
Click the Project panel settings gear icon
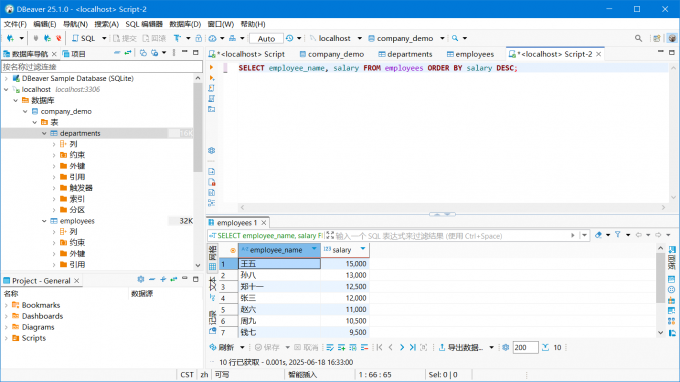coord(141,280)
